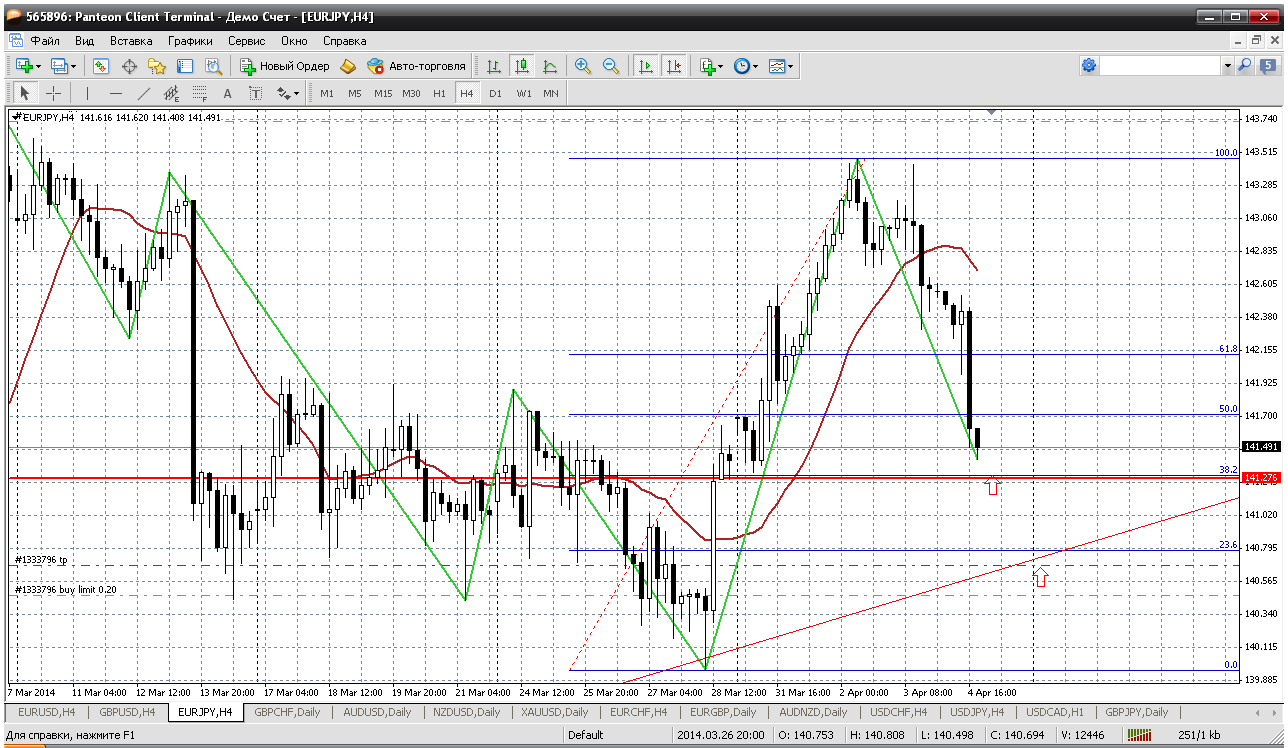Open the Графики menu
Viewport: 1288px width, 748px height.
coord(190,41)
